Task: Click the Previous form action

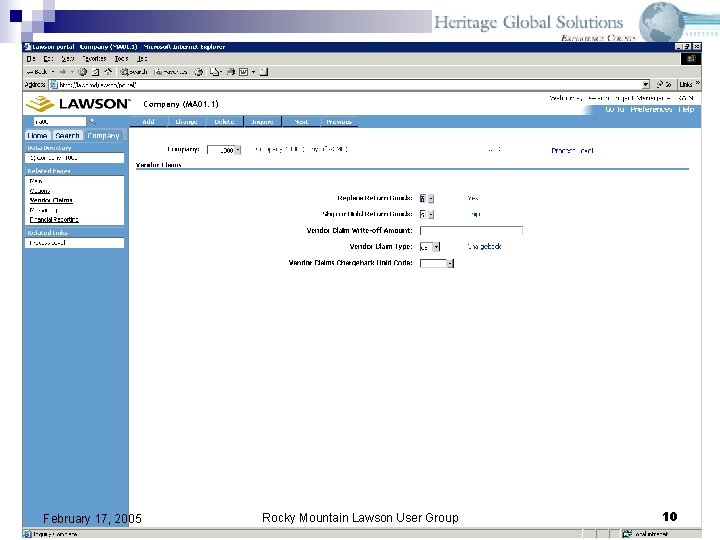Action: coord(339,122)
